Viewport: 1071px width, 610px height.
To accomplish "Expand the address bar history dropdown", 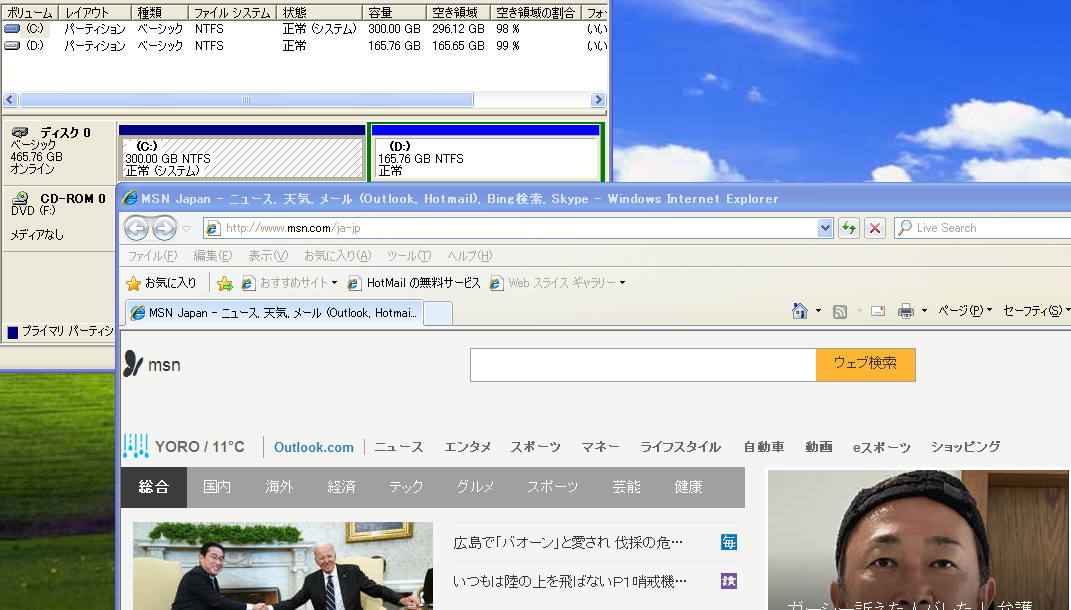I will pos(825,228).
